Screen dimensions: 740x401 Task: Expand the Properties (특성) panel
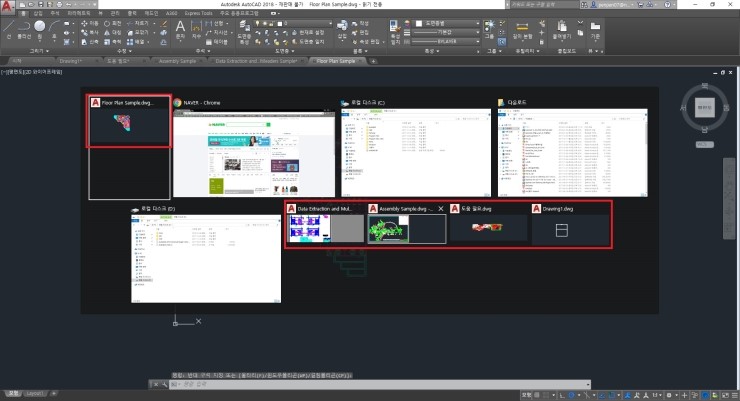[x=431, y=51]
